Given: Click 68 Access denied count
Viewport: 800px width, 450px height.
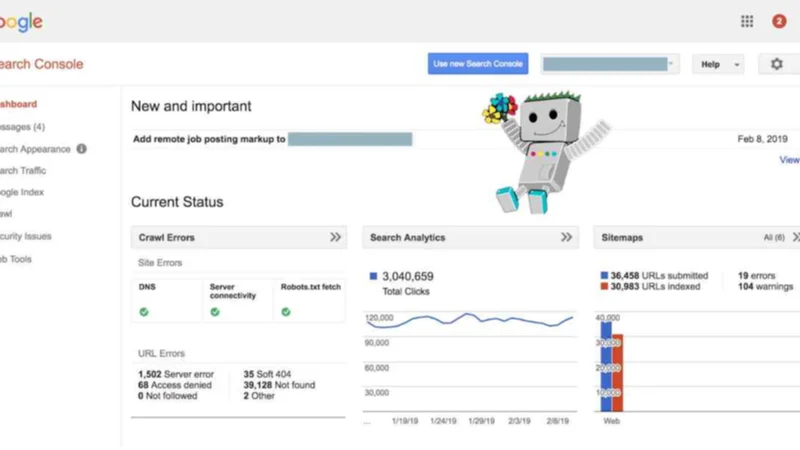Looking at the screenshot, I should tap(174, 385).
